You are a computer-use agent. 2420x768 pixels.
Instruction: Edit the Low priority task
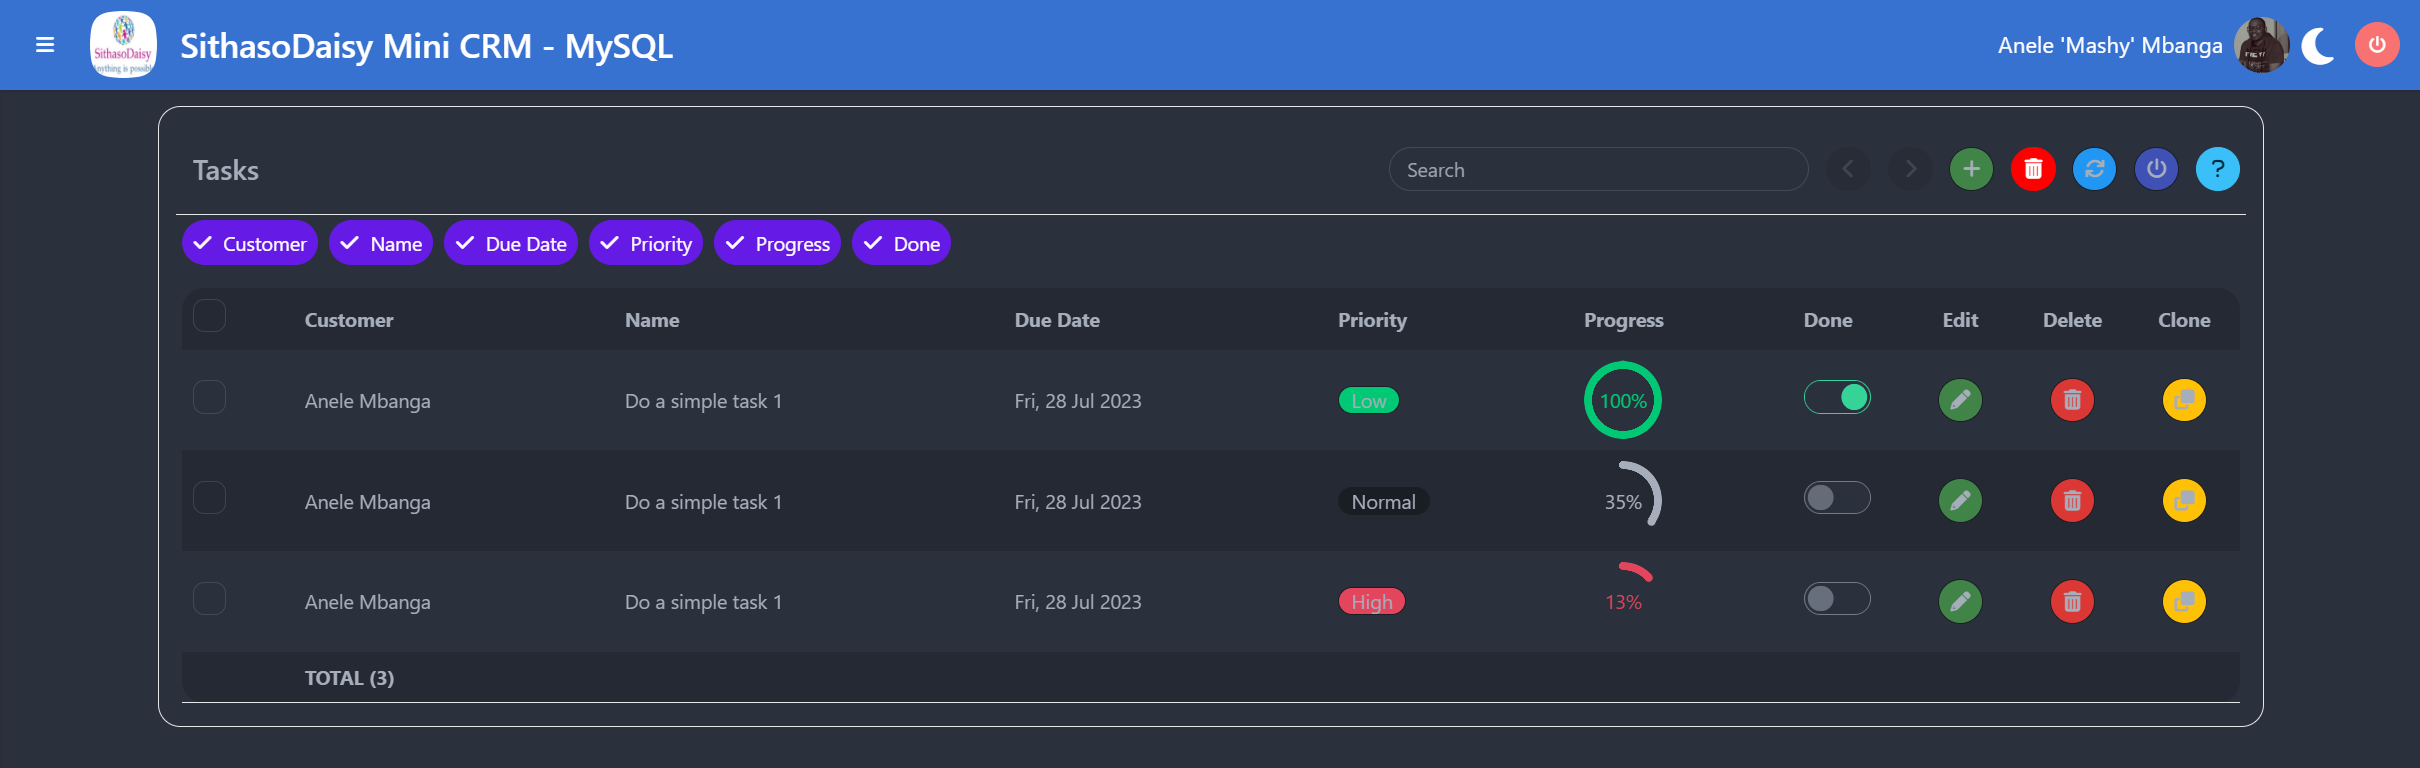[1960, 400]
